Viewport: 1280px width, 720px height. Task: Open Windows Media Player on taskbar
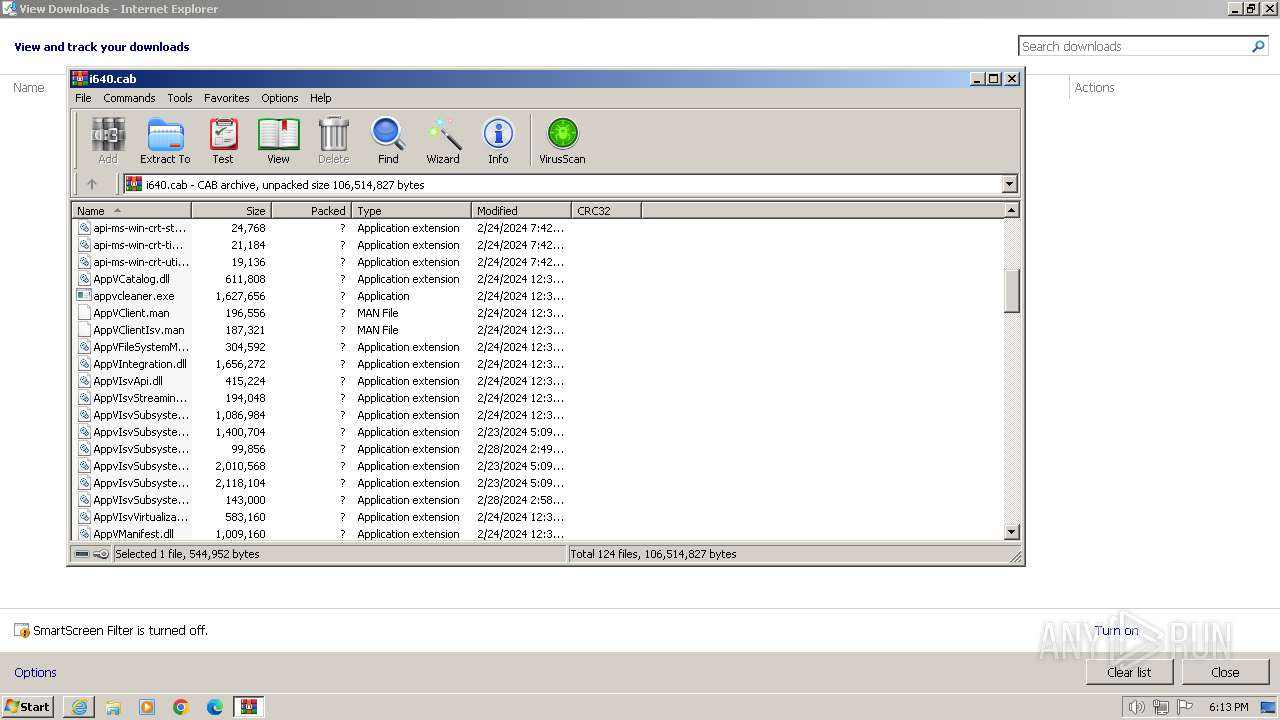click(x=147, y=707)
